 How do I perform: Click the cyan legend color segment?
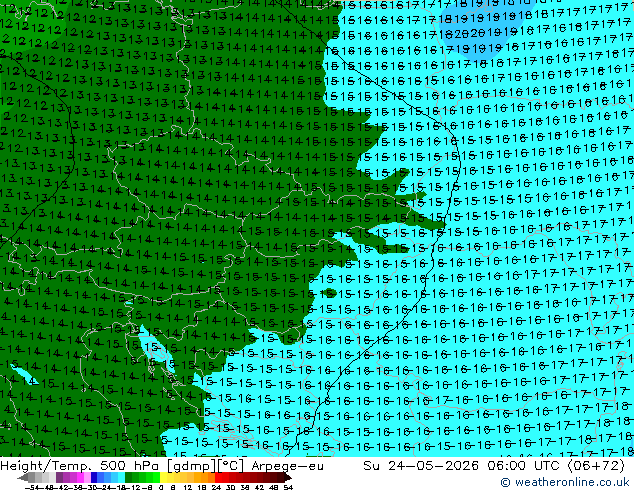click(121, 477)
